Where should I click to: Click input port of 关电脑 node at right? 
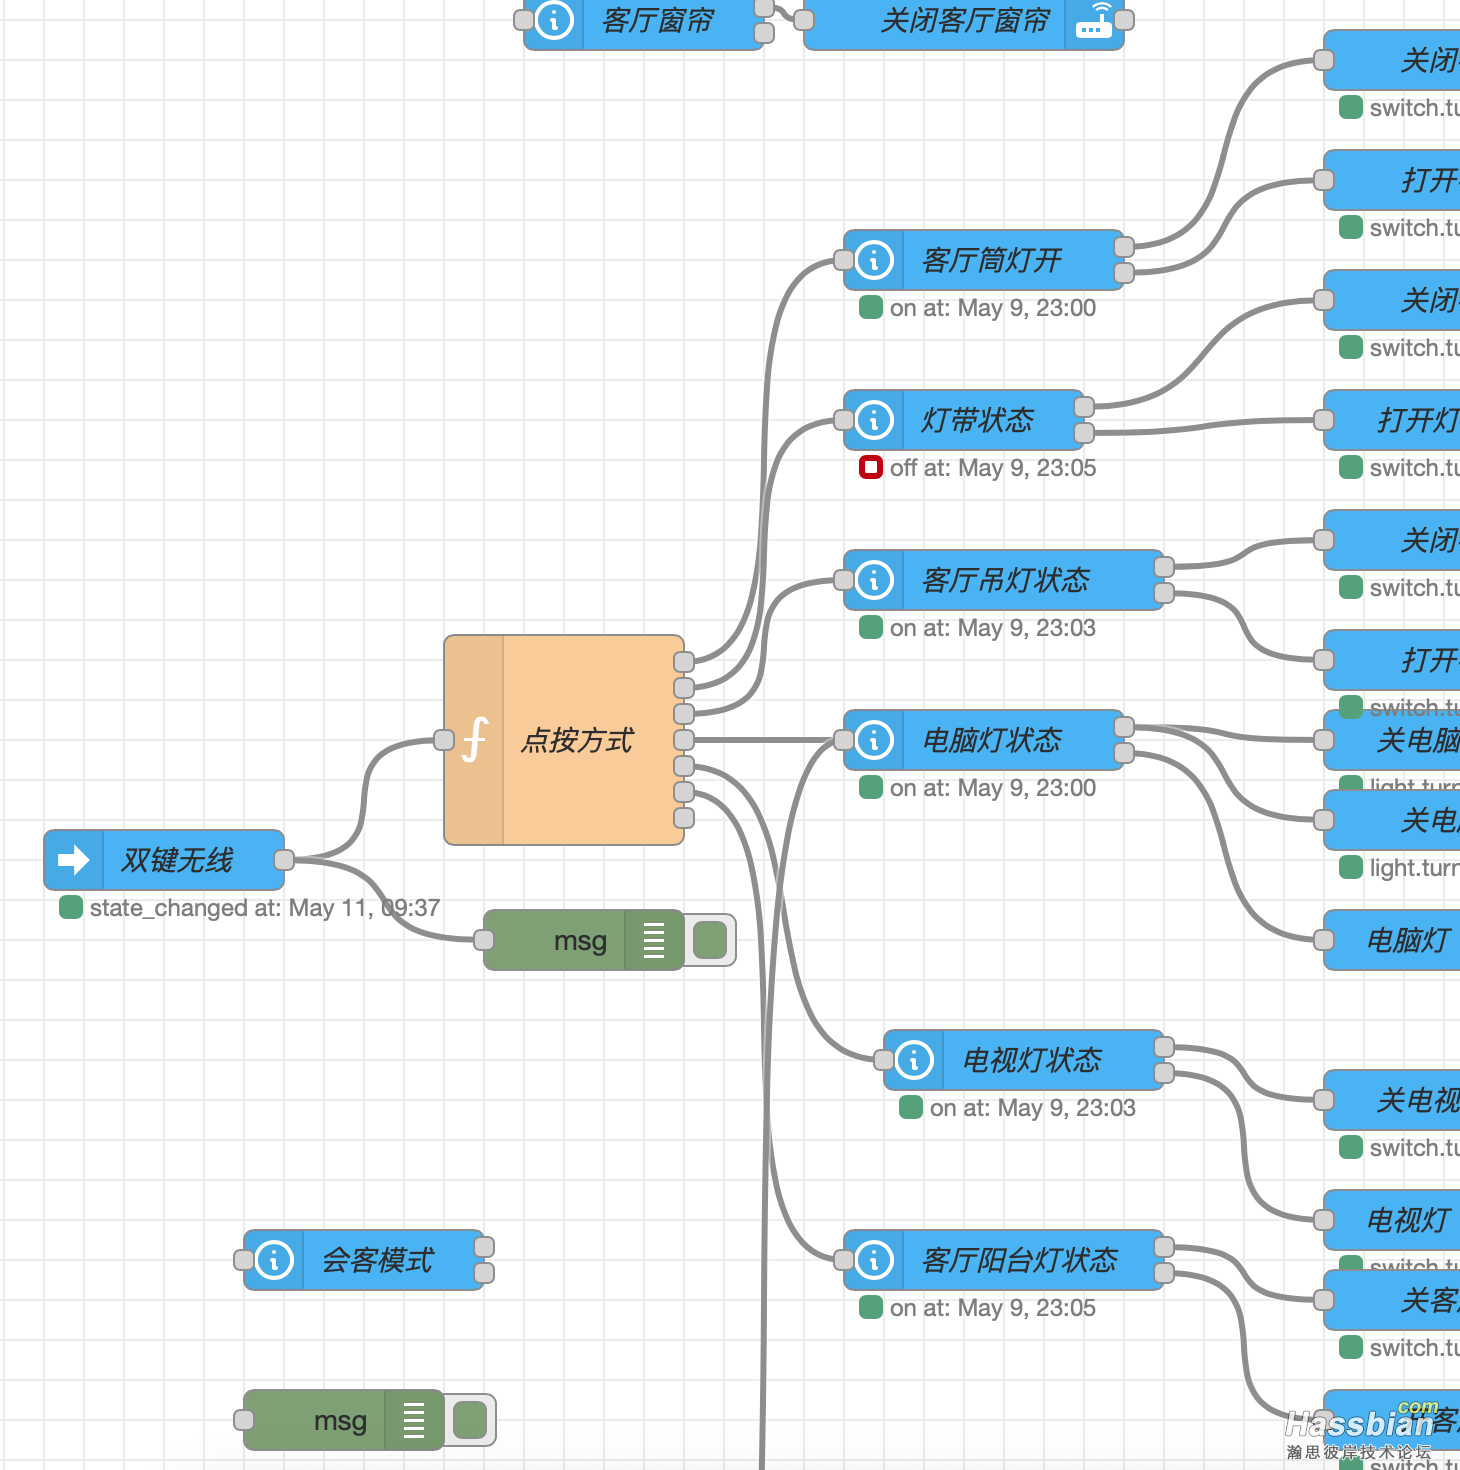tap(1324, 740)
